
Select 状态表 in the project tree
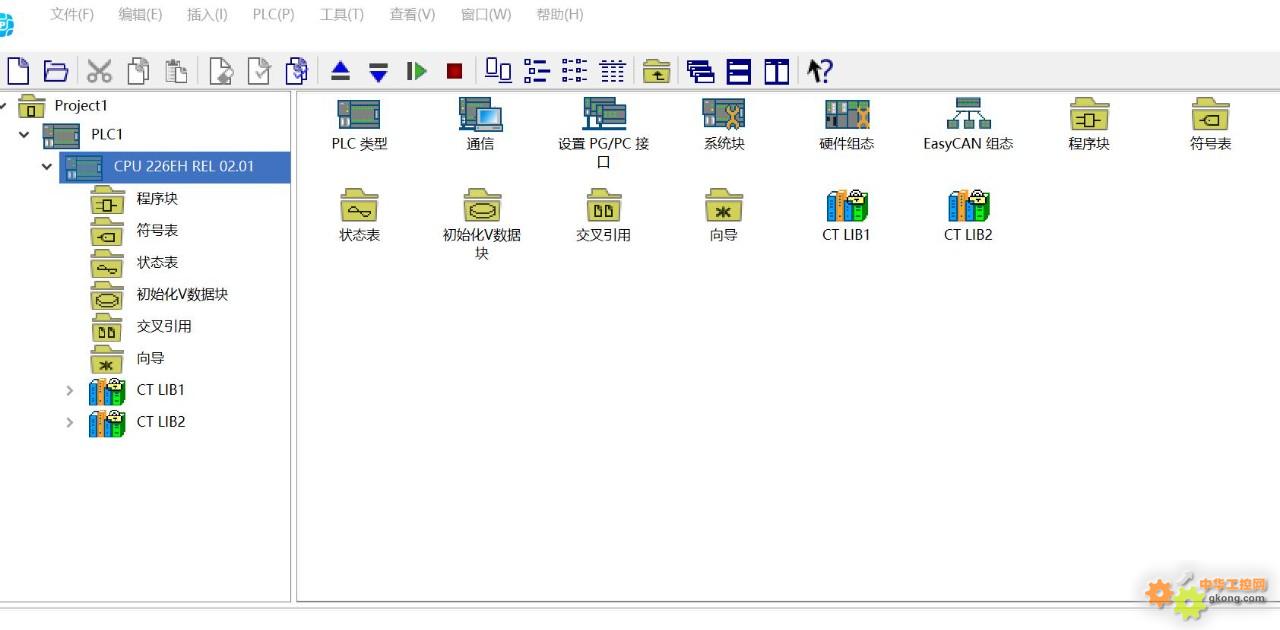coord(157,262)
